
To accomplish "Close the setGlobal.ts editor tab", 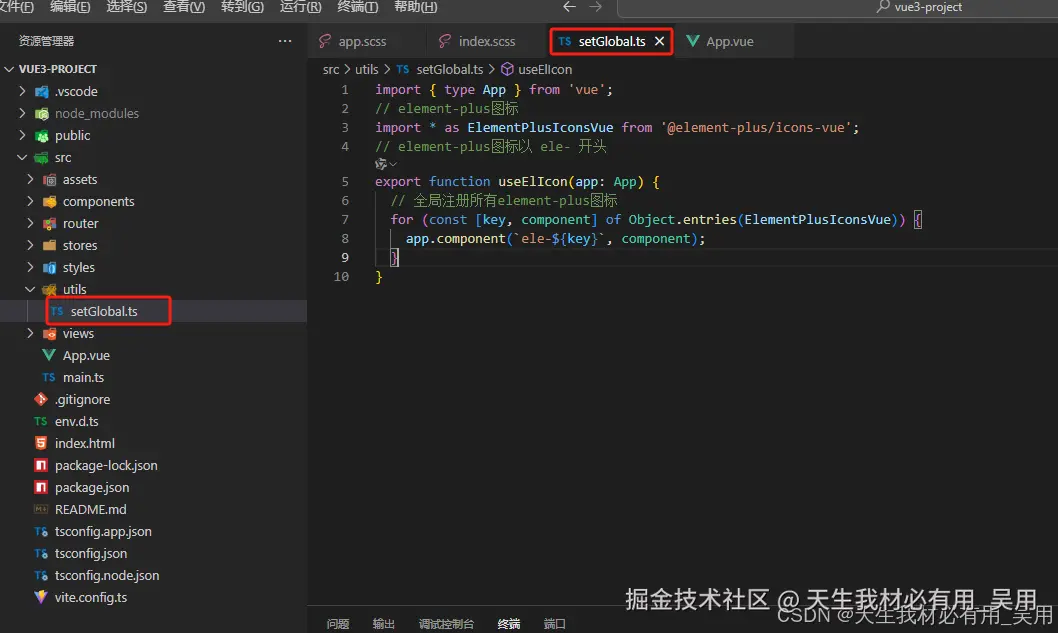I will pos(658,41).
